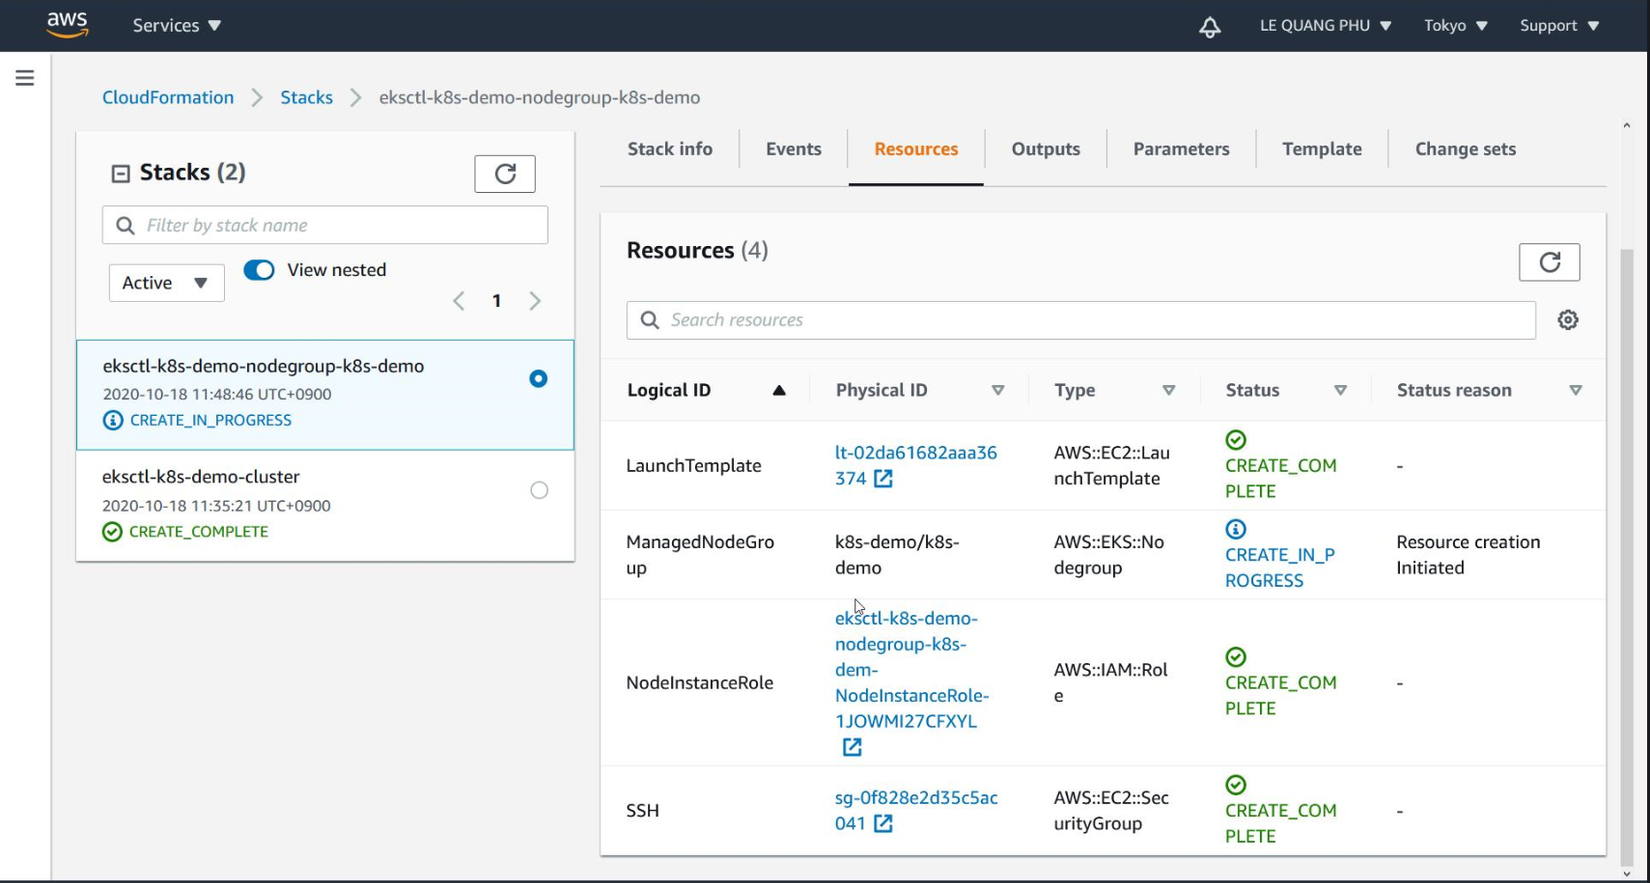Image resolution: width=1650 pixels, height=883 pixels.
Task: Switch to the Template tab
Action: (1321, 149)
